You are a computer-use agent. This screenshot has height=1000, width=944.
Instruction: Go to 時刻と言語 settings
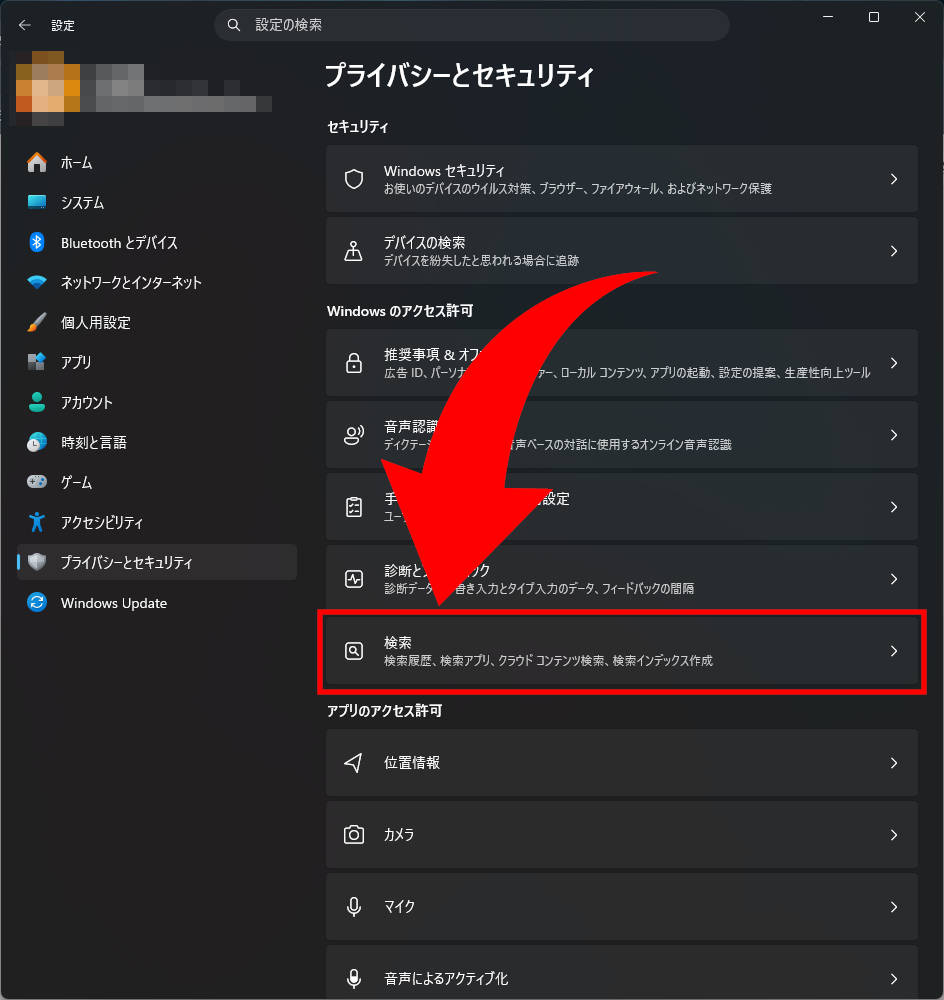tap(93, 442)
